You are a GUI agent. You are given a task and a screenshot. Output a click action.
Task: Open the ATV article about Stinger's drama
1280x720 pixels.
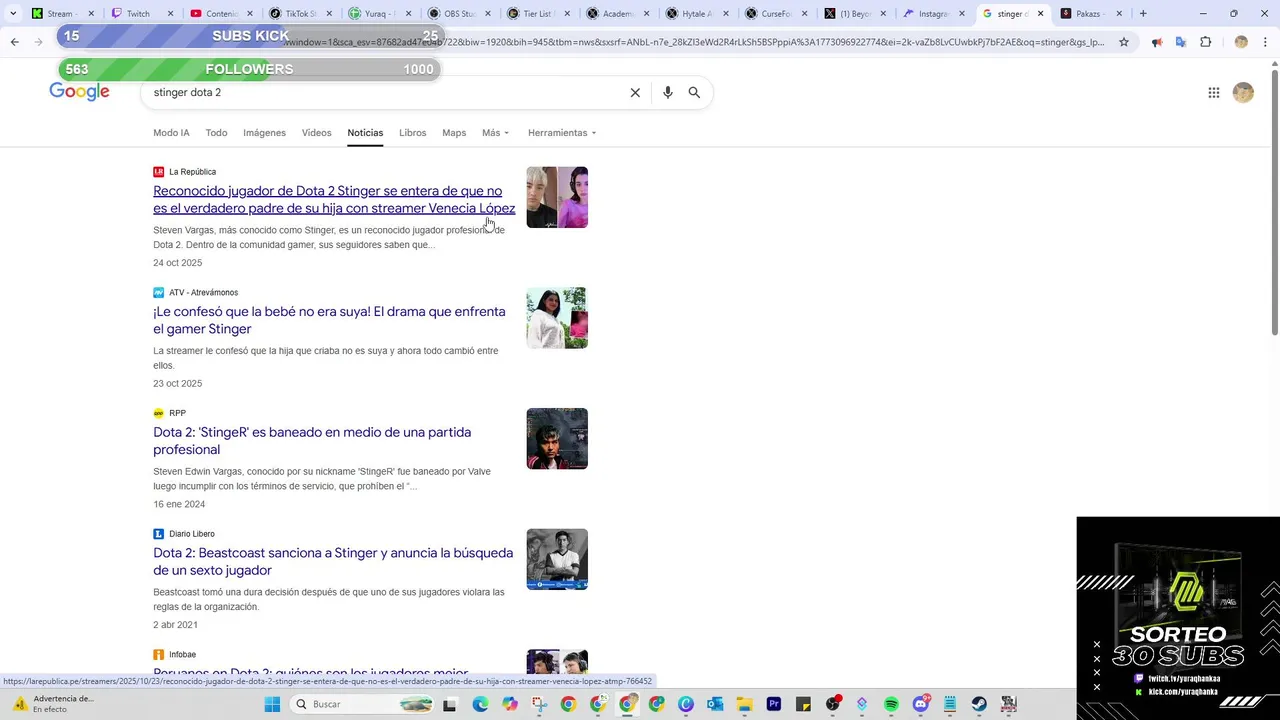click(x=329, y=320)
